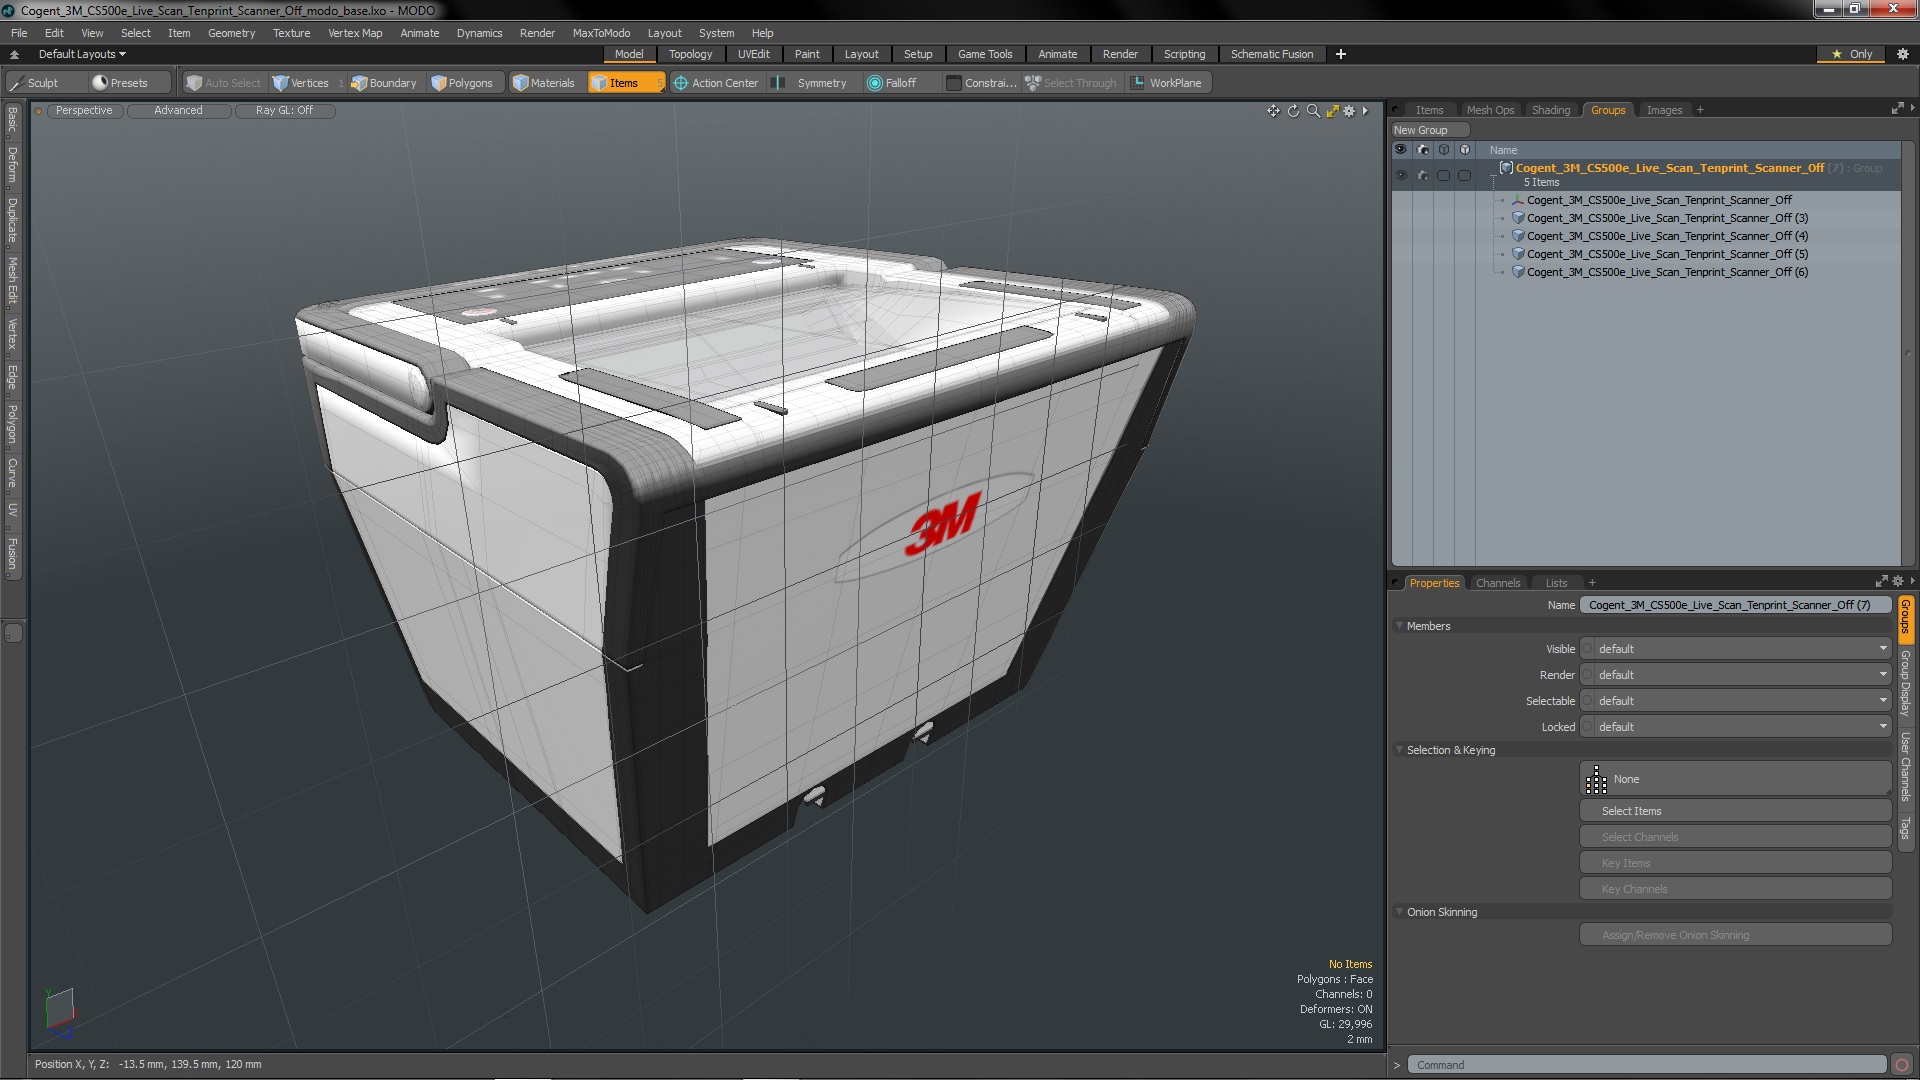
Task: Open the Visible default dropdown
Action: click(1741, 649)
